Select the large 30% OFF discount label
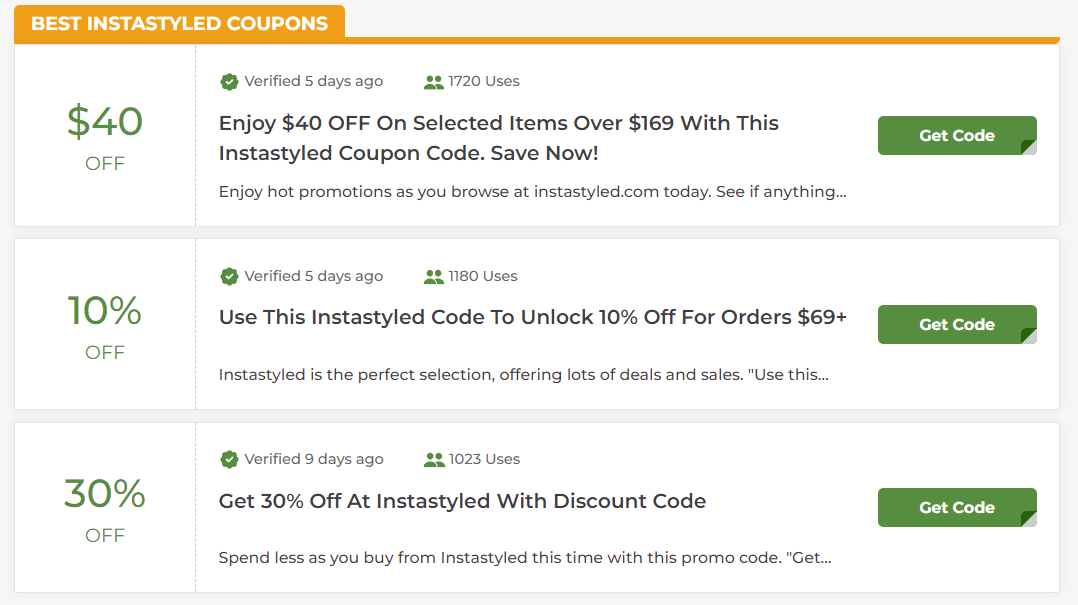 104,509
